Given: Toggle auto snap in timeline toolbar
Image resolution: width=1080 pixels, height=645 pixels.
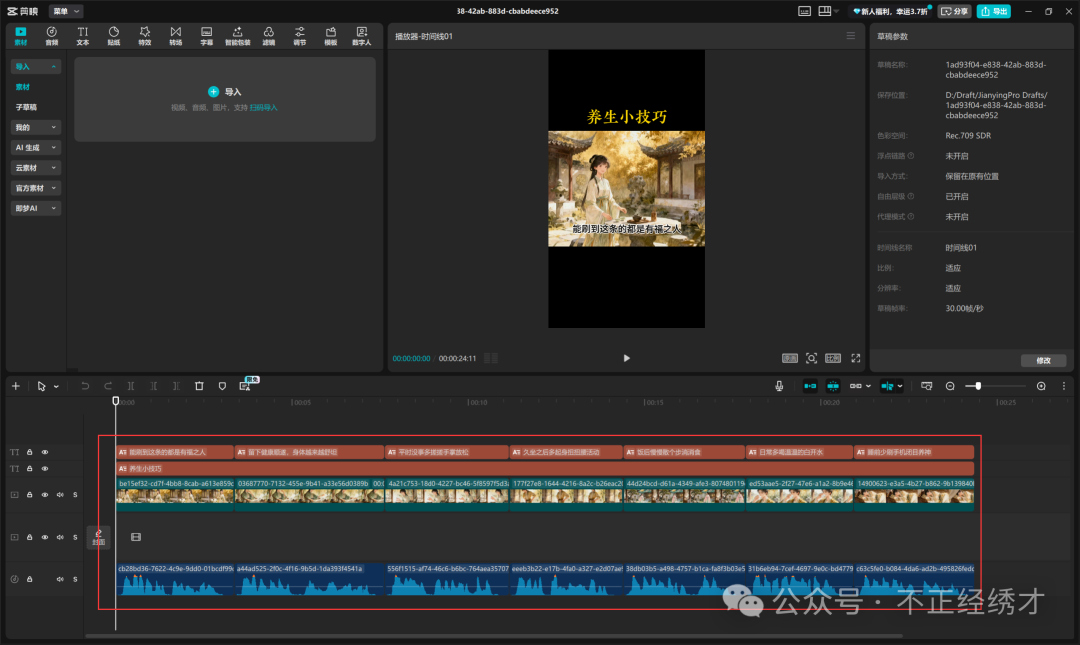Looking at the screenshot, I should pyautogui.click(x=833, y=386).
